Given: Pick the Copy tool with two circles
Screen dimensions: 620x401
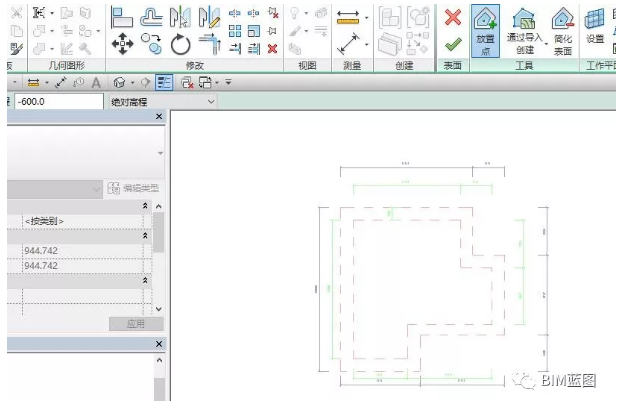Looking at the screenshot, I should pyautogui.click(x=151, y=44).
